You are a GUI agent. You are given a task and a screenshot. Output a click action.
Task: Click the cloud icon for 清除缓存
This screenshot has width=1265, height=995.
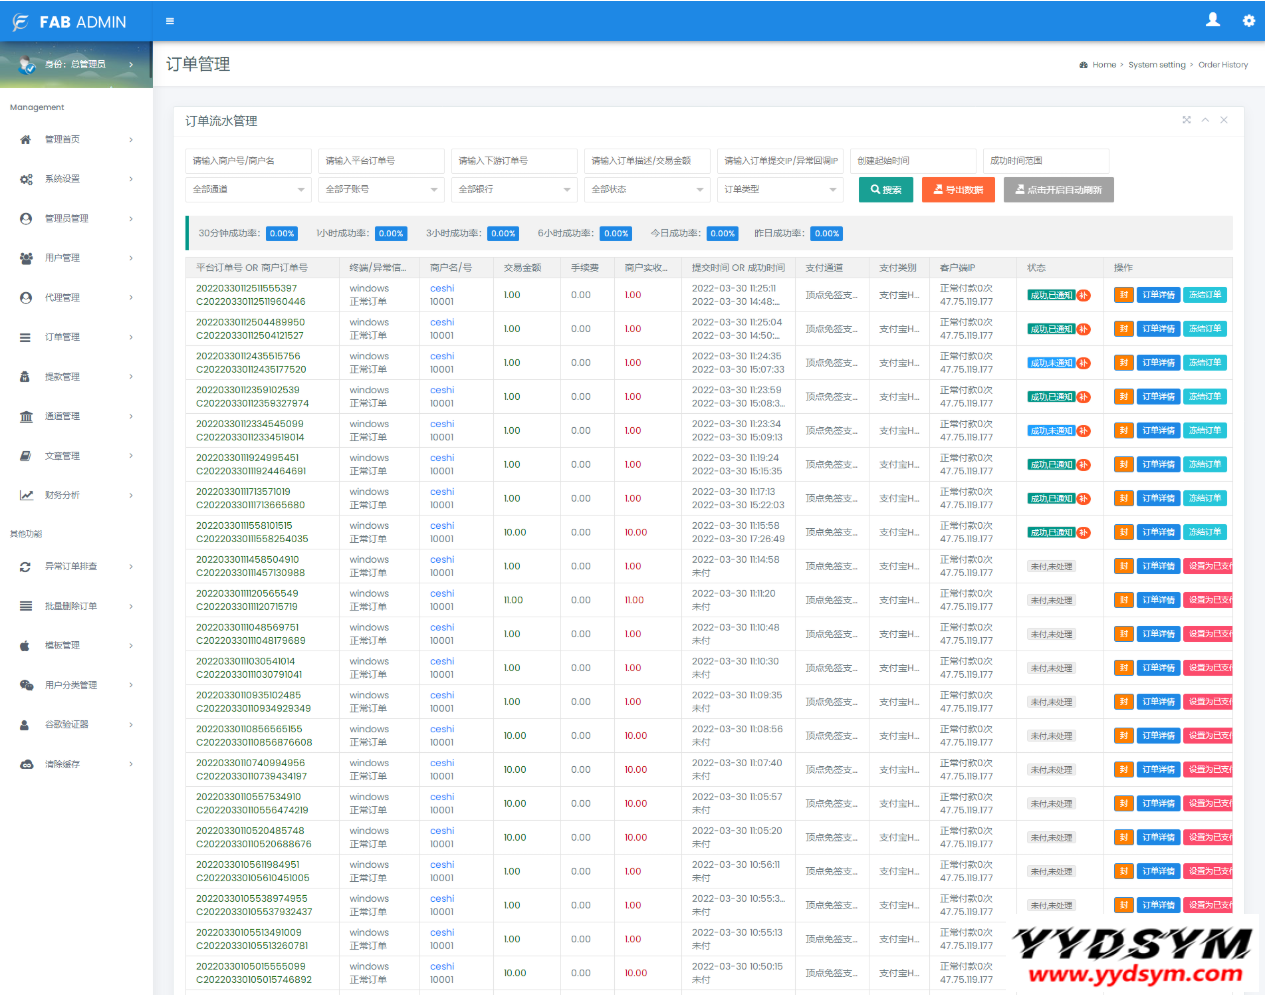(26, 765)
